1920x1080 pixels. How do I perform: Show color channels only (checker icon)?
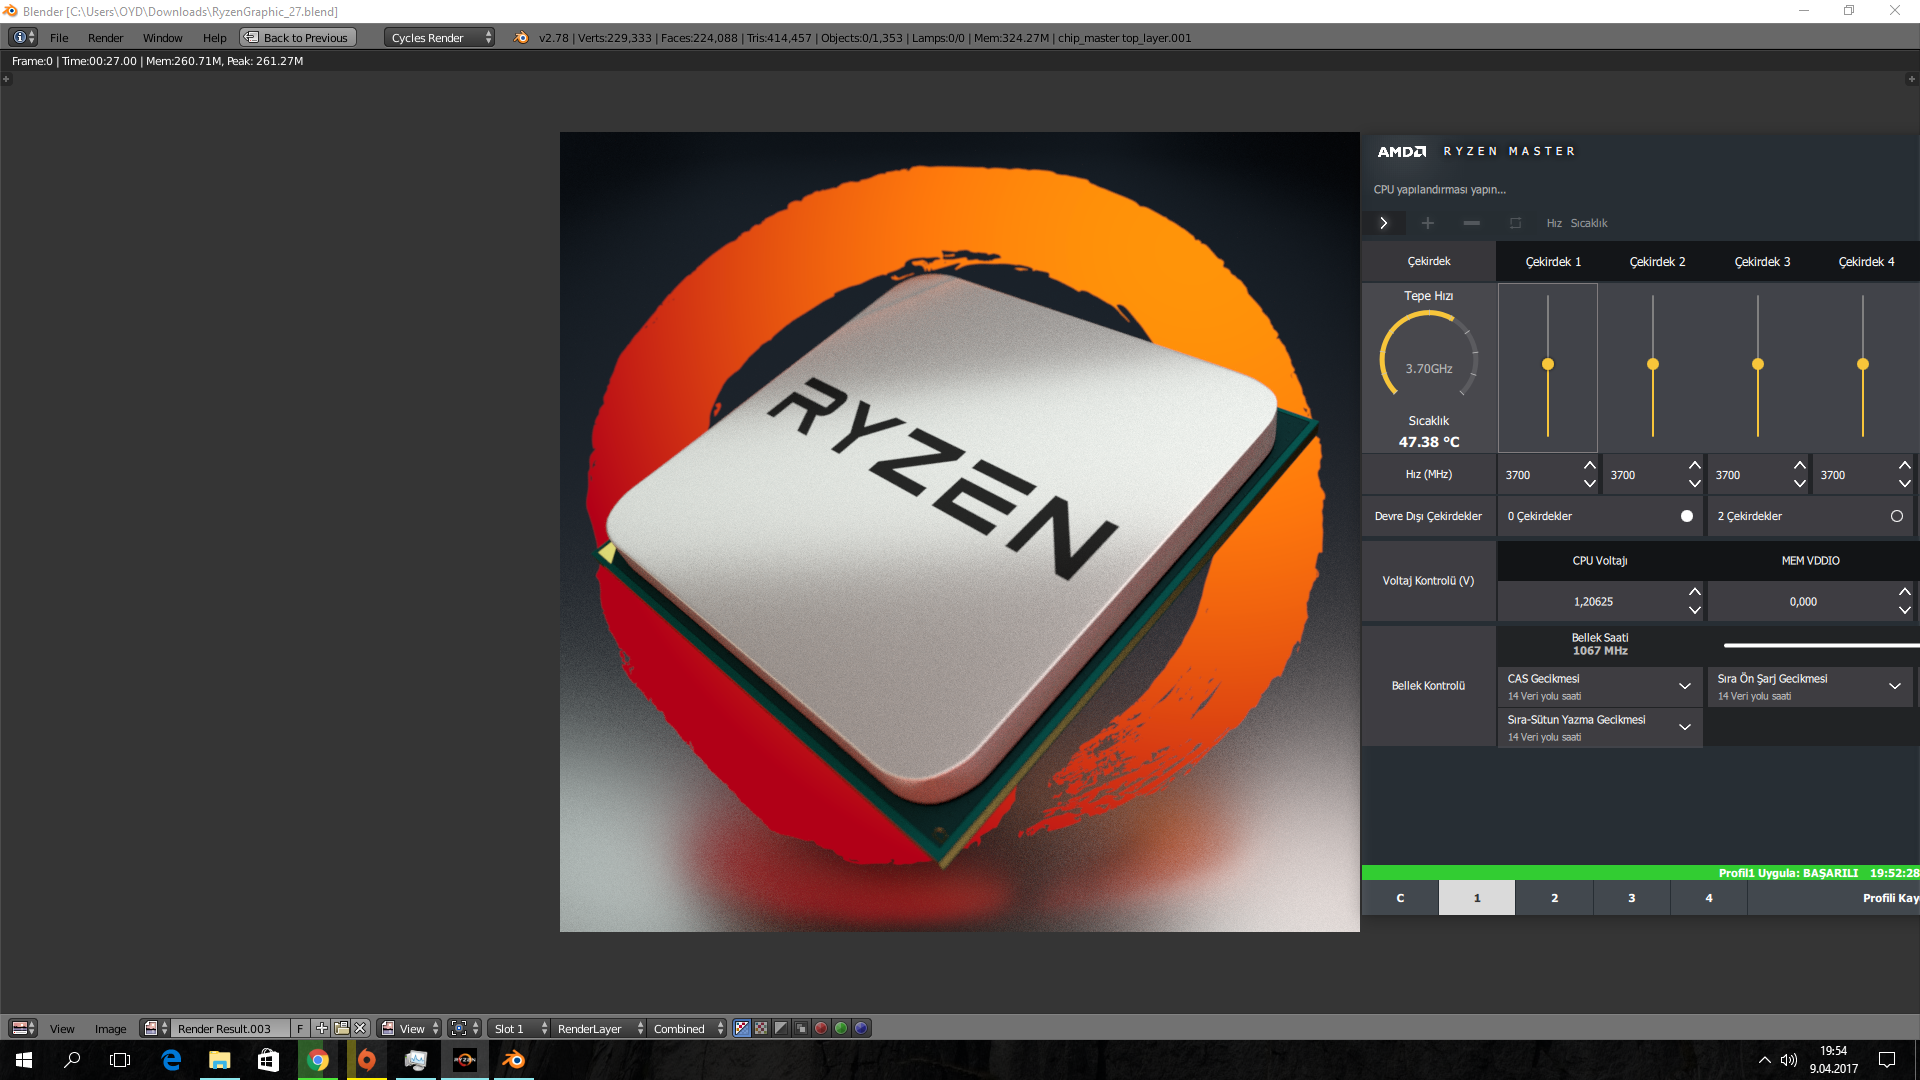tap(761, 1028)
